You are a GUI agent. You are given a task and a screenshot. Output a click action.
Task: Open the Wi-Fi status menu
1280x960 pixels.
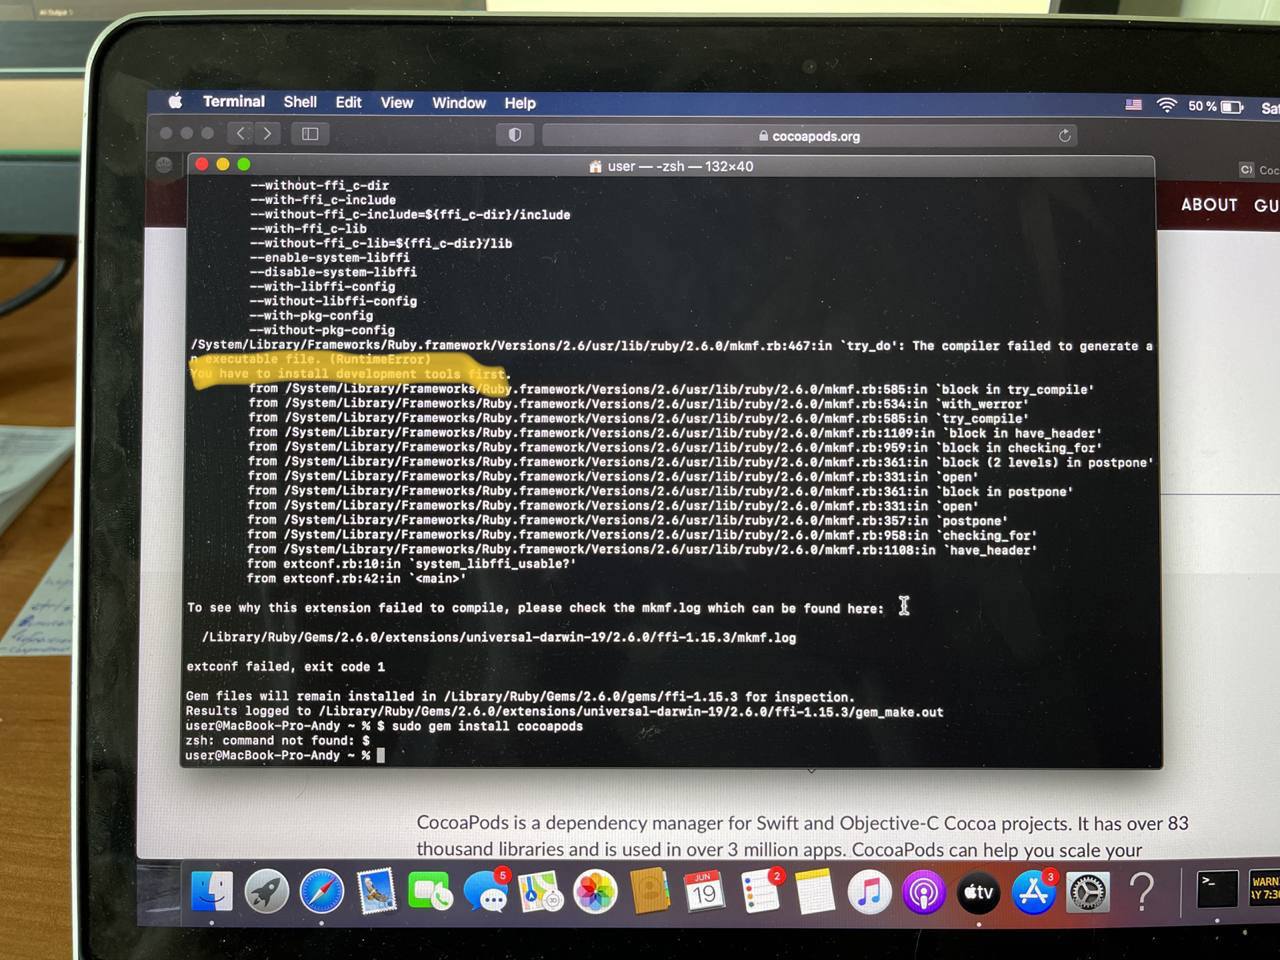[1166, 105]
